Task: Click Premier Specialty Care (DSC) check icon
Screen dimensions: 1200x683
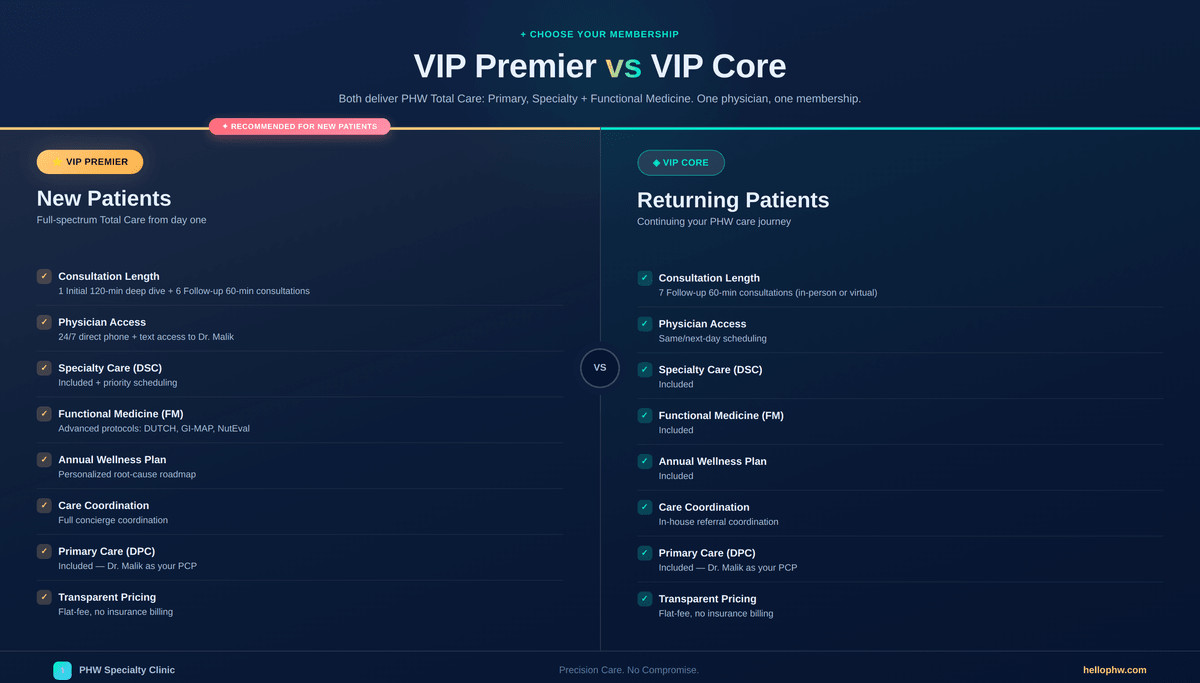Action: coord(44,368)
